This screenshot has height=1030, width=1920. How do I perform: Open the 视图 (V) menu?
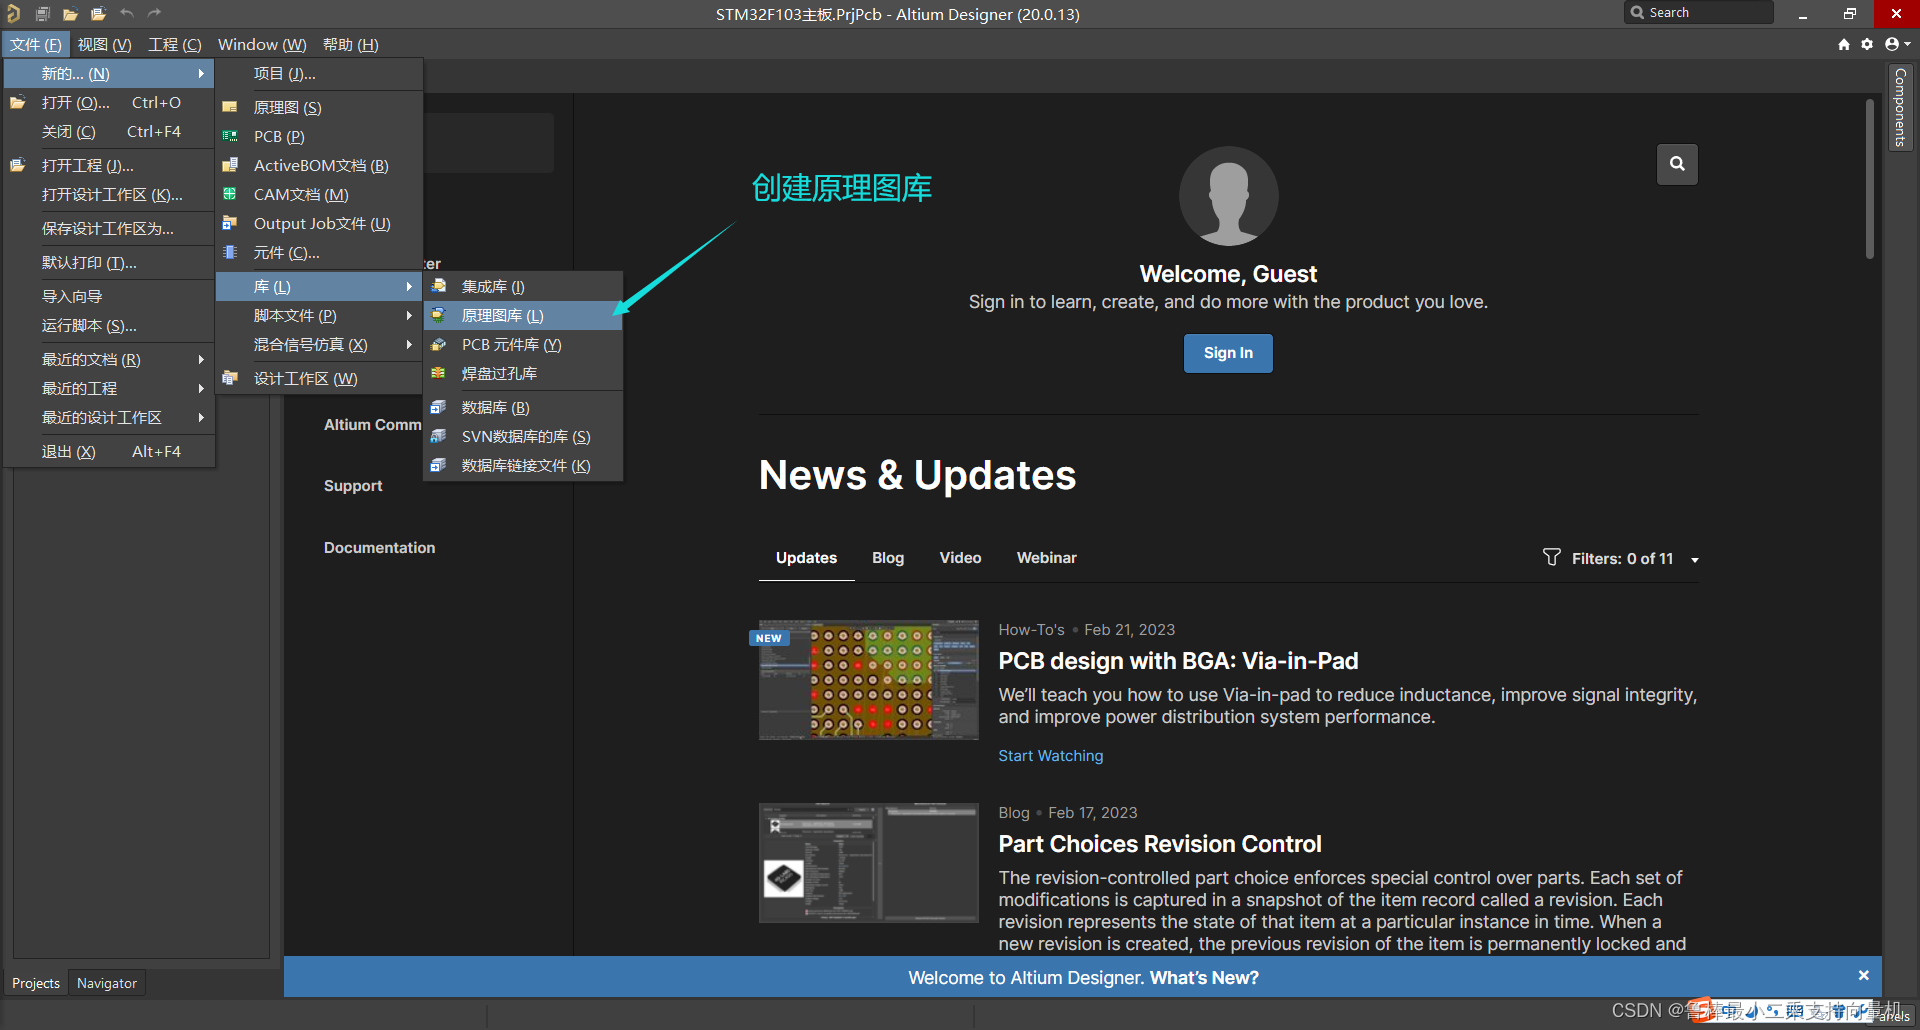point(104,44)
